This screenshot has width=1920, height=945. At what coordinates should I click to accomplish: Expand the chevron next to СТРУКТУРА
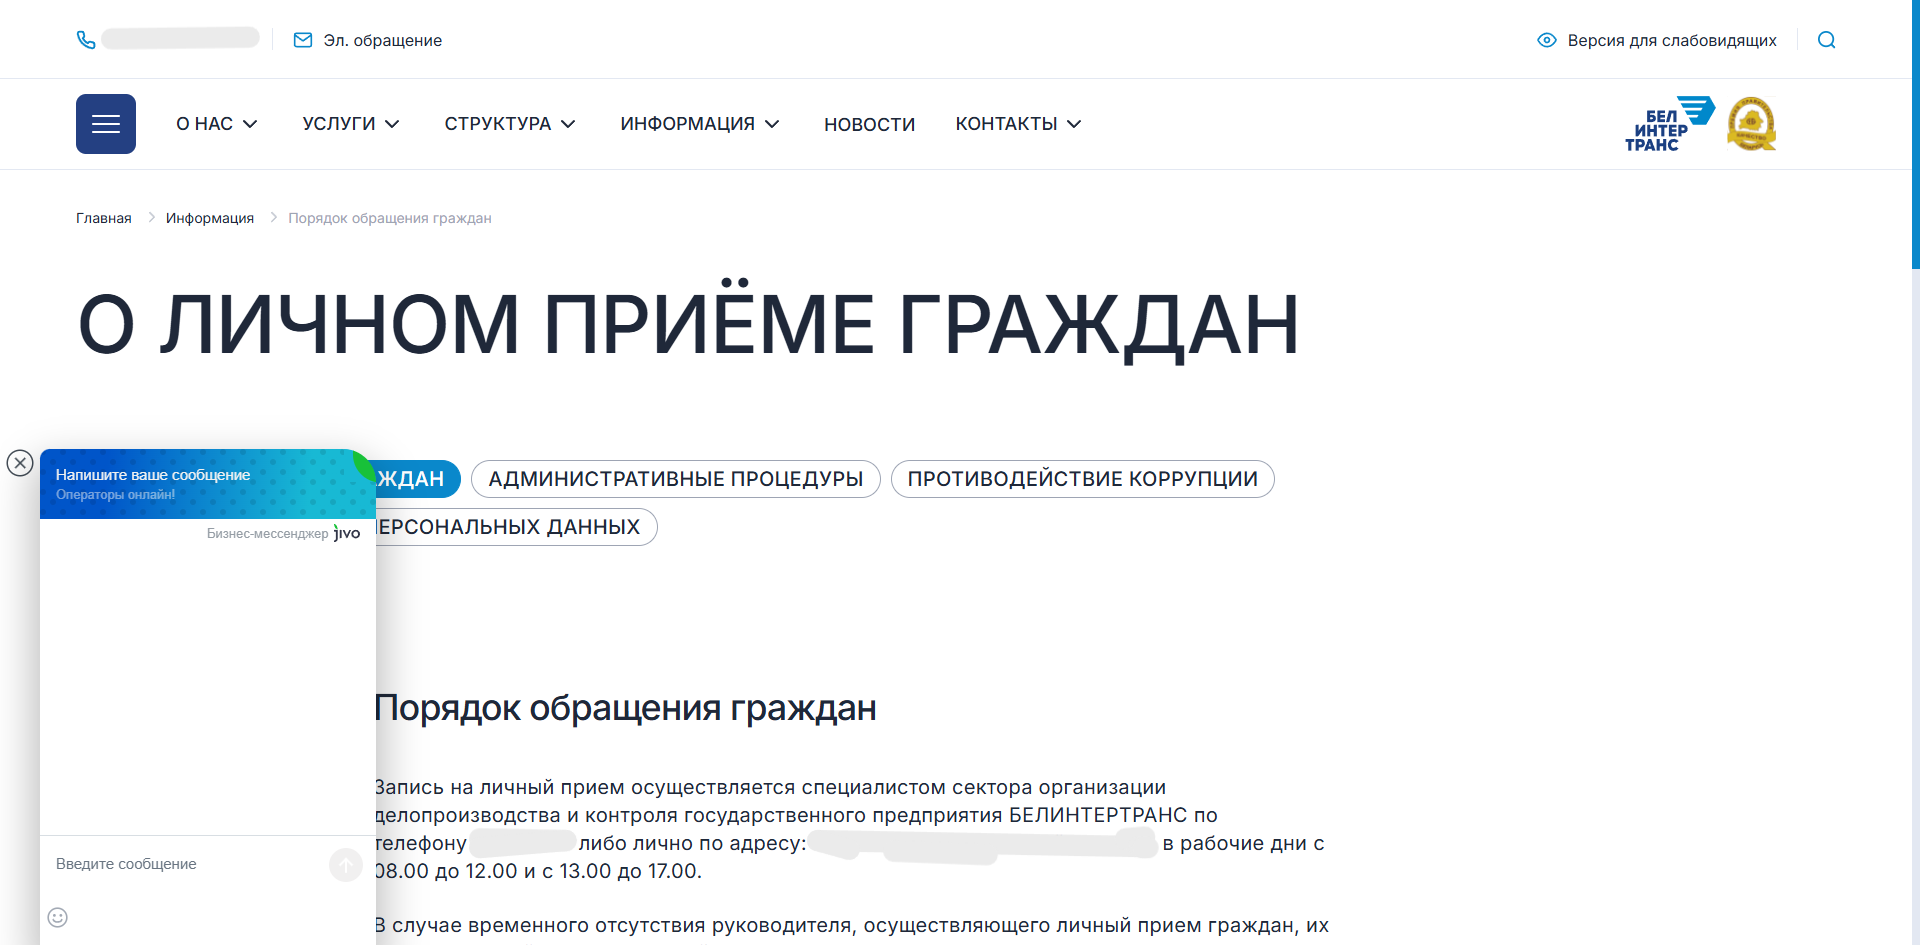pos(568,124)
